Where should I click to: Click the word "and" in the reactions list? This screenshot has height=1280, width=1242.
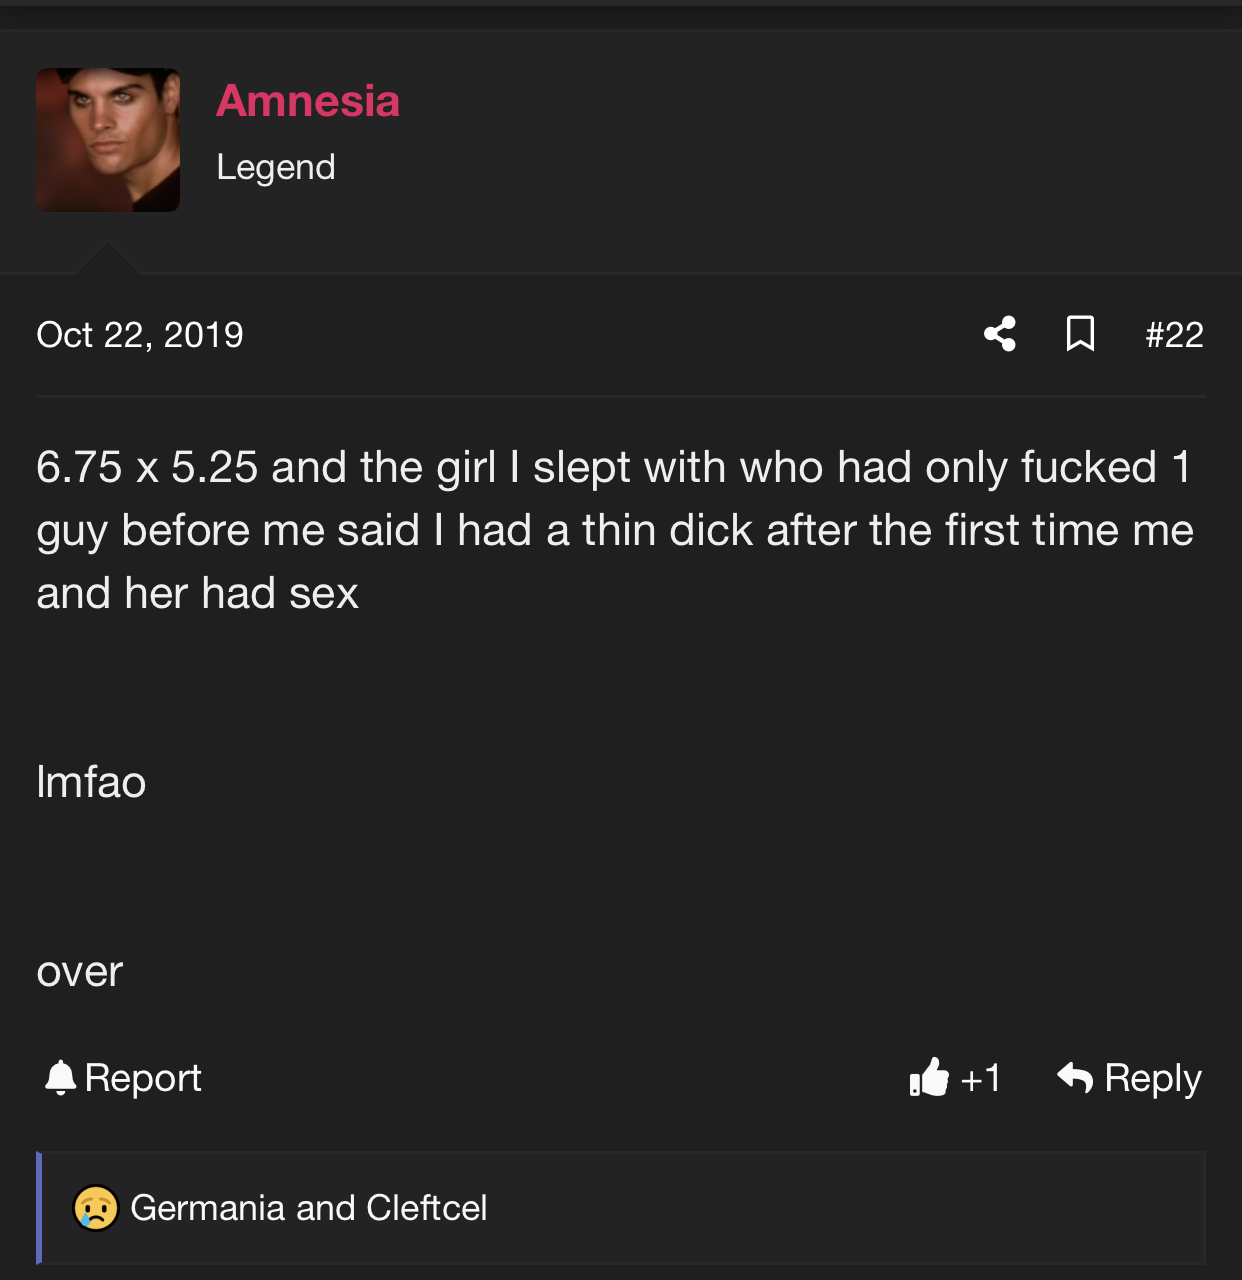click(x=326, y=1208)
